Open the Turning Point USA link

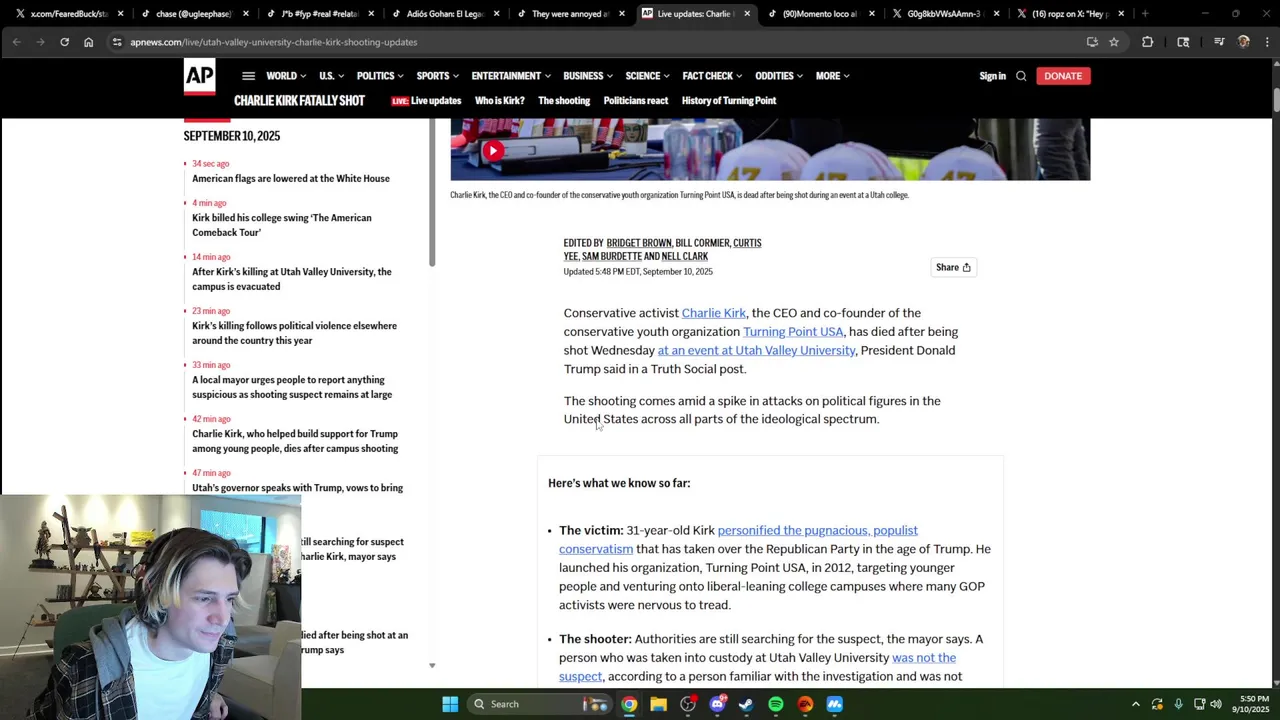tap(793, 332)
